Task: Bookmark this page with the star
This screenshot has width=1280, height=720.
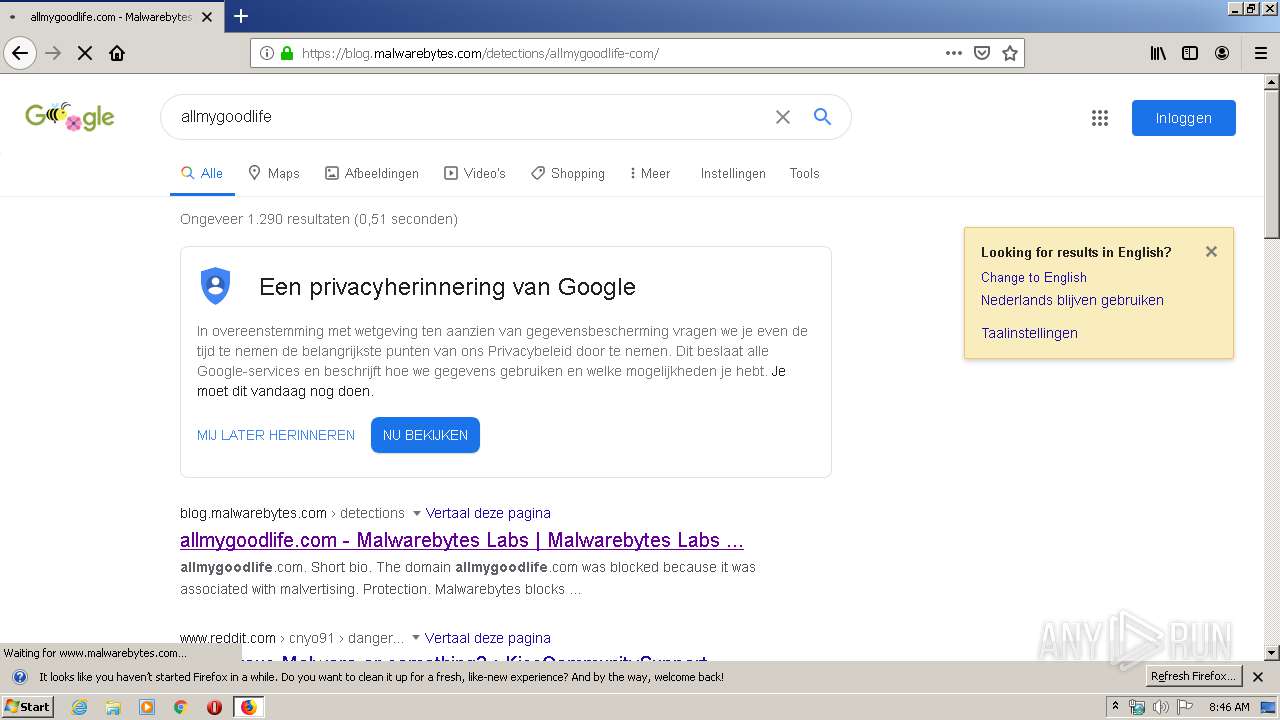Action: (1010, 53)
